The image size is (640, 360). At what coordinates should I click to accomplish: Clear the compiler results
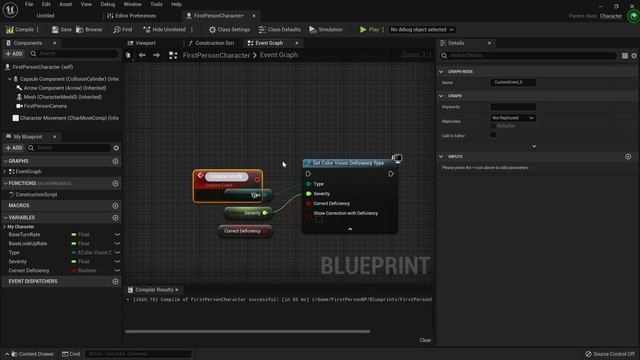tap(425, 340)
